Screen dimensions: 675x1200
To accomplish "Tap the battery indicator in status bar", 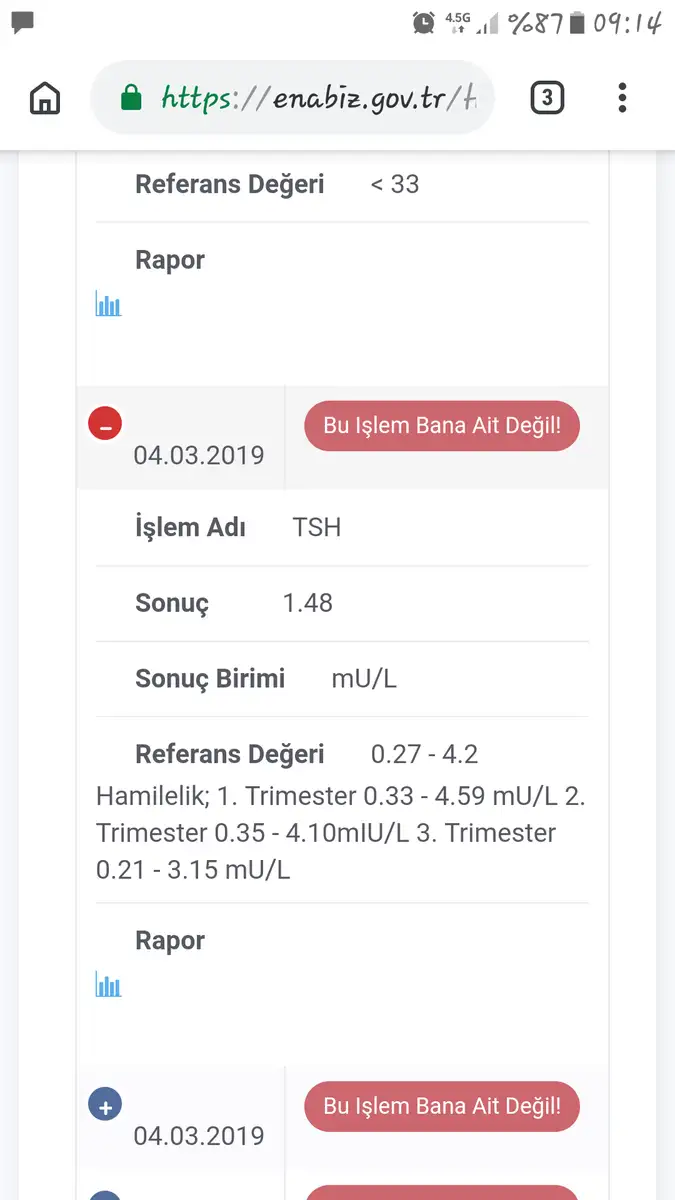I will 576,22.
